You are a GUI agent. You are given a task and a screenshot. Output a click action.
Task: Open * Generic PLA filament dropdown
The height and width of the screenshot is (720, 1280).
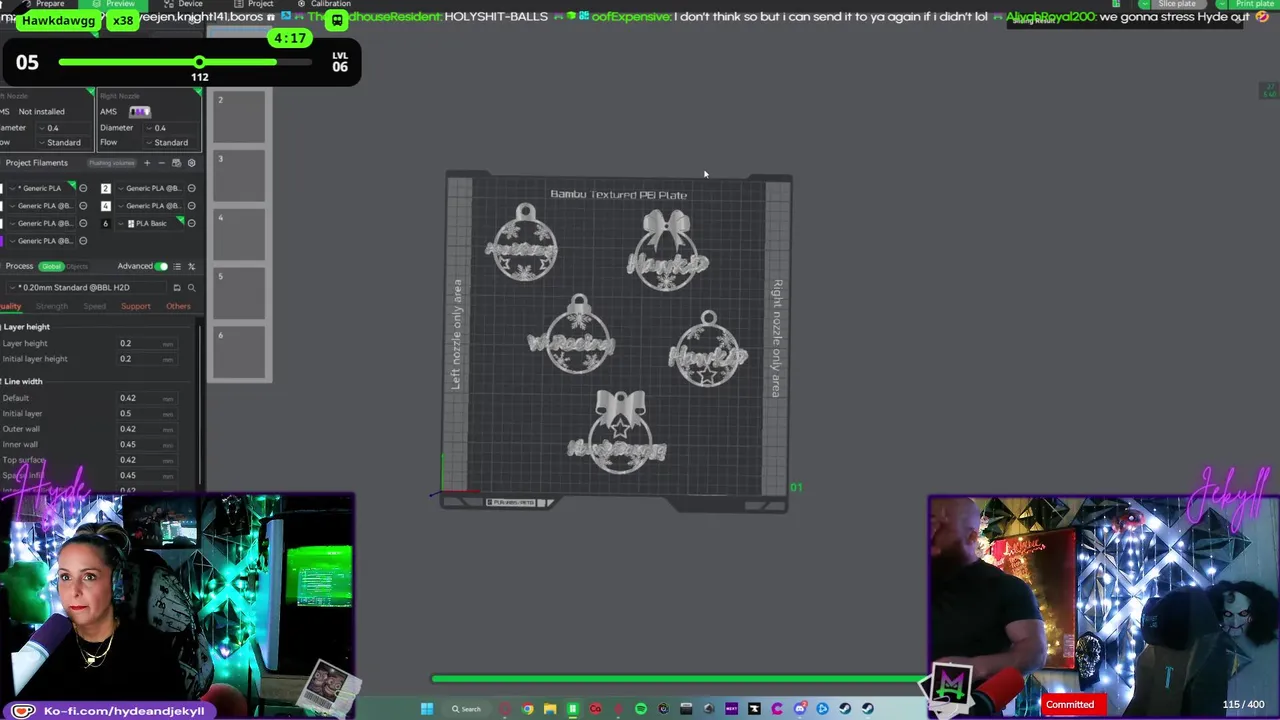click(x=41, y=188)
